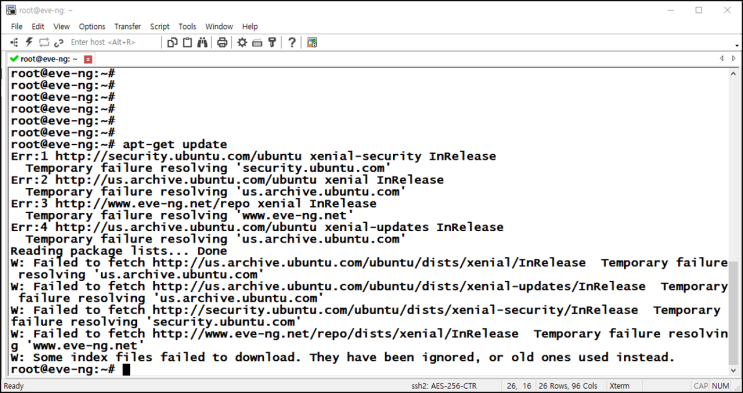This screenshot has height=393, width=743.
Task: Click 'ssh2: AES-256-CTR' in status bar
Action: point(444,386)
